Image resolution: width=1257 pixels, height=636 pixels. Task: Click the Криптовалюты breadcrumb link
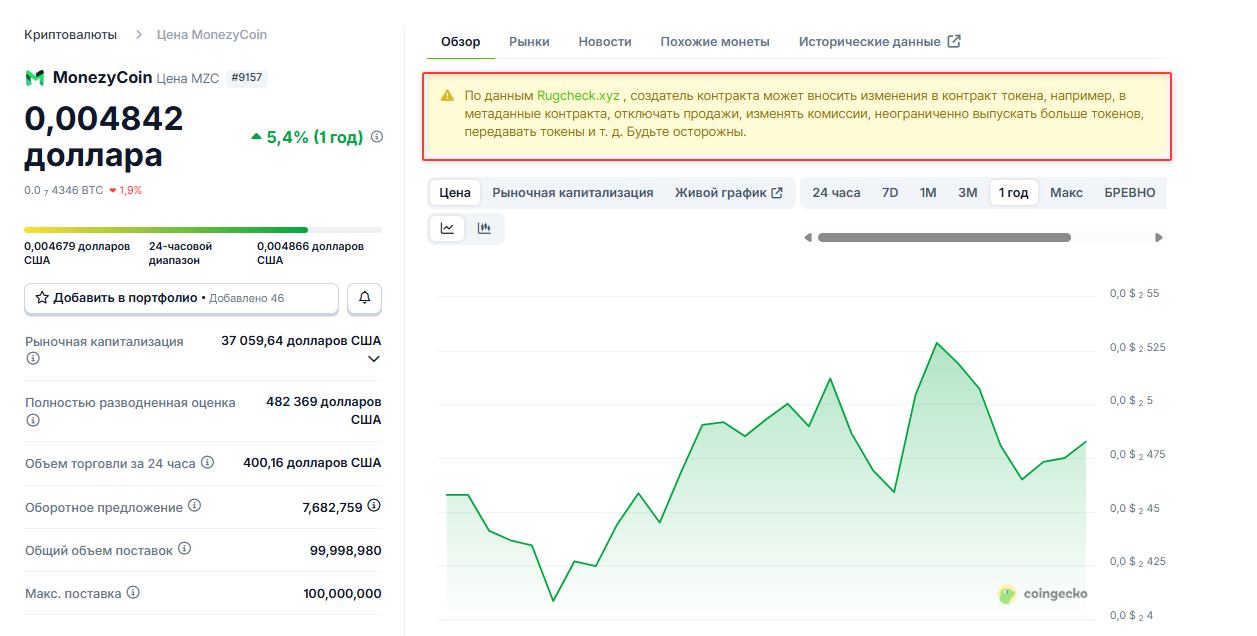(x=70, y=34)
